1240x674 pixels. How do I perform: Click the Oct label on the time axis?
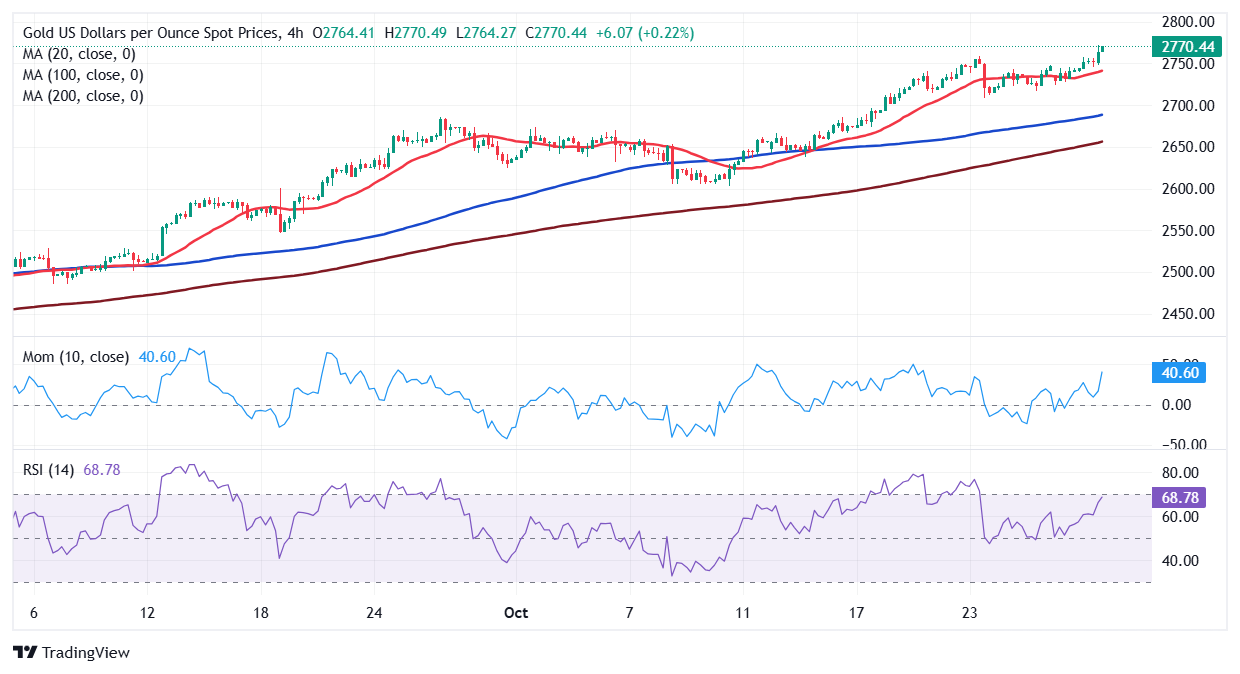[516, 613]
